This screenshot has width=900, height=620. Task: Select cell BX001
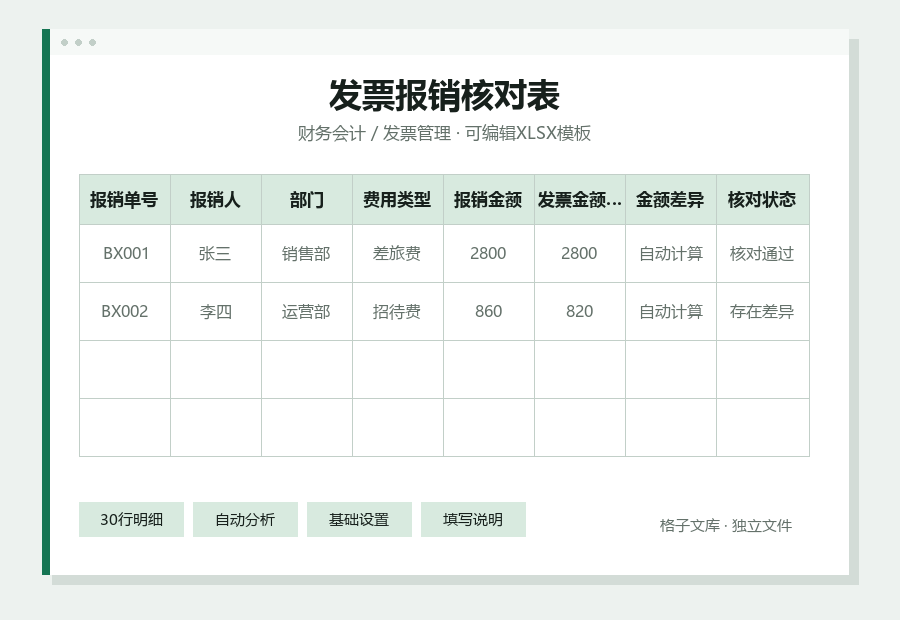(125, 253)
